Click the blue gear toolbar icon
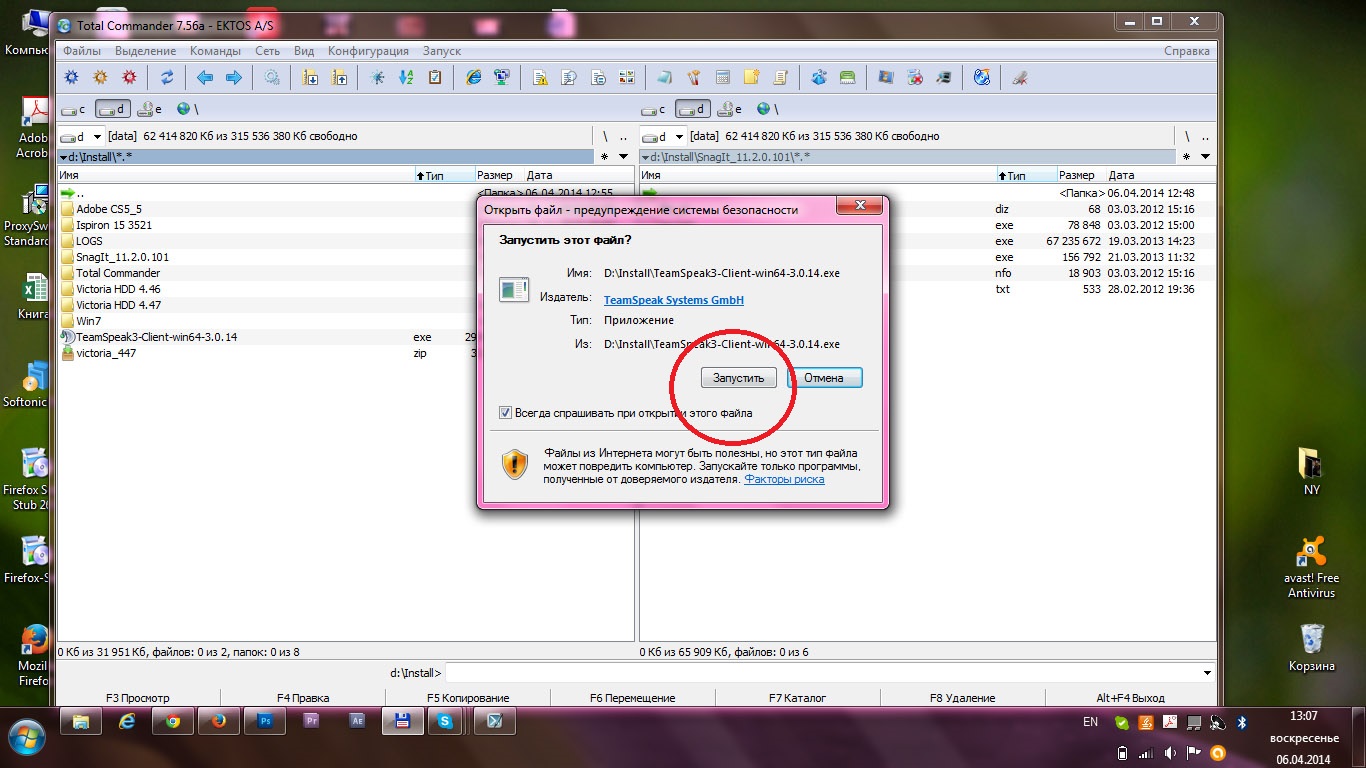 coord(71,77)
